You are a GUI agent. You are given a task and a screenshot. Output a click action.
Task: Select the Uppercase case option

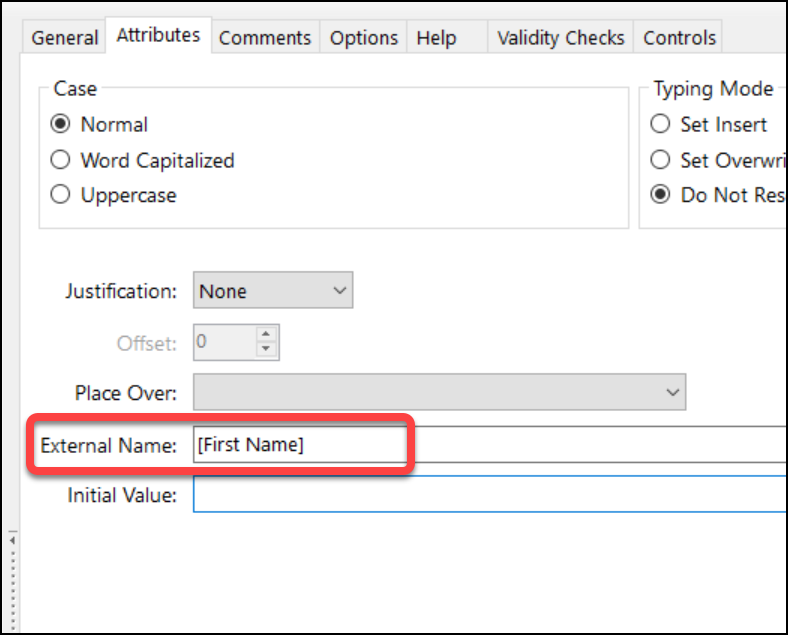click(61, 195)
